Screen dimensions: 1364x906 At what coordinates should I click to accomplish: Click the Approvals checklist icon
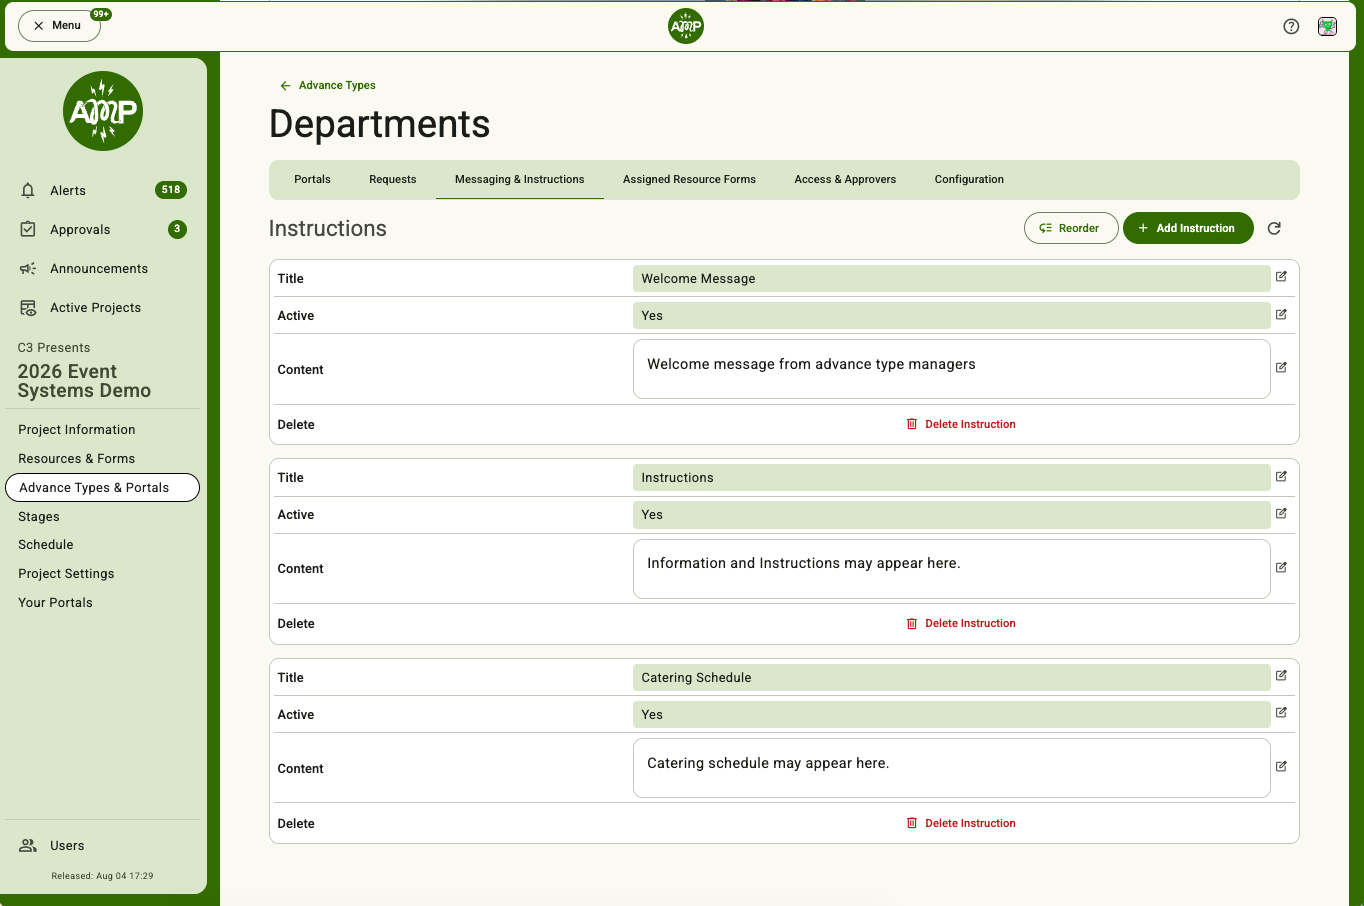pos(28,229)
